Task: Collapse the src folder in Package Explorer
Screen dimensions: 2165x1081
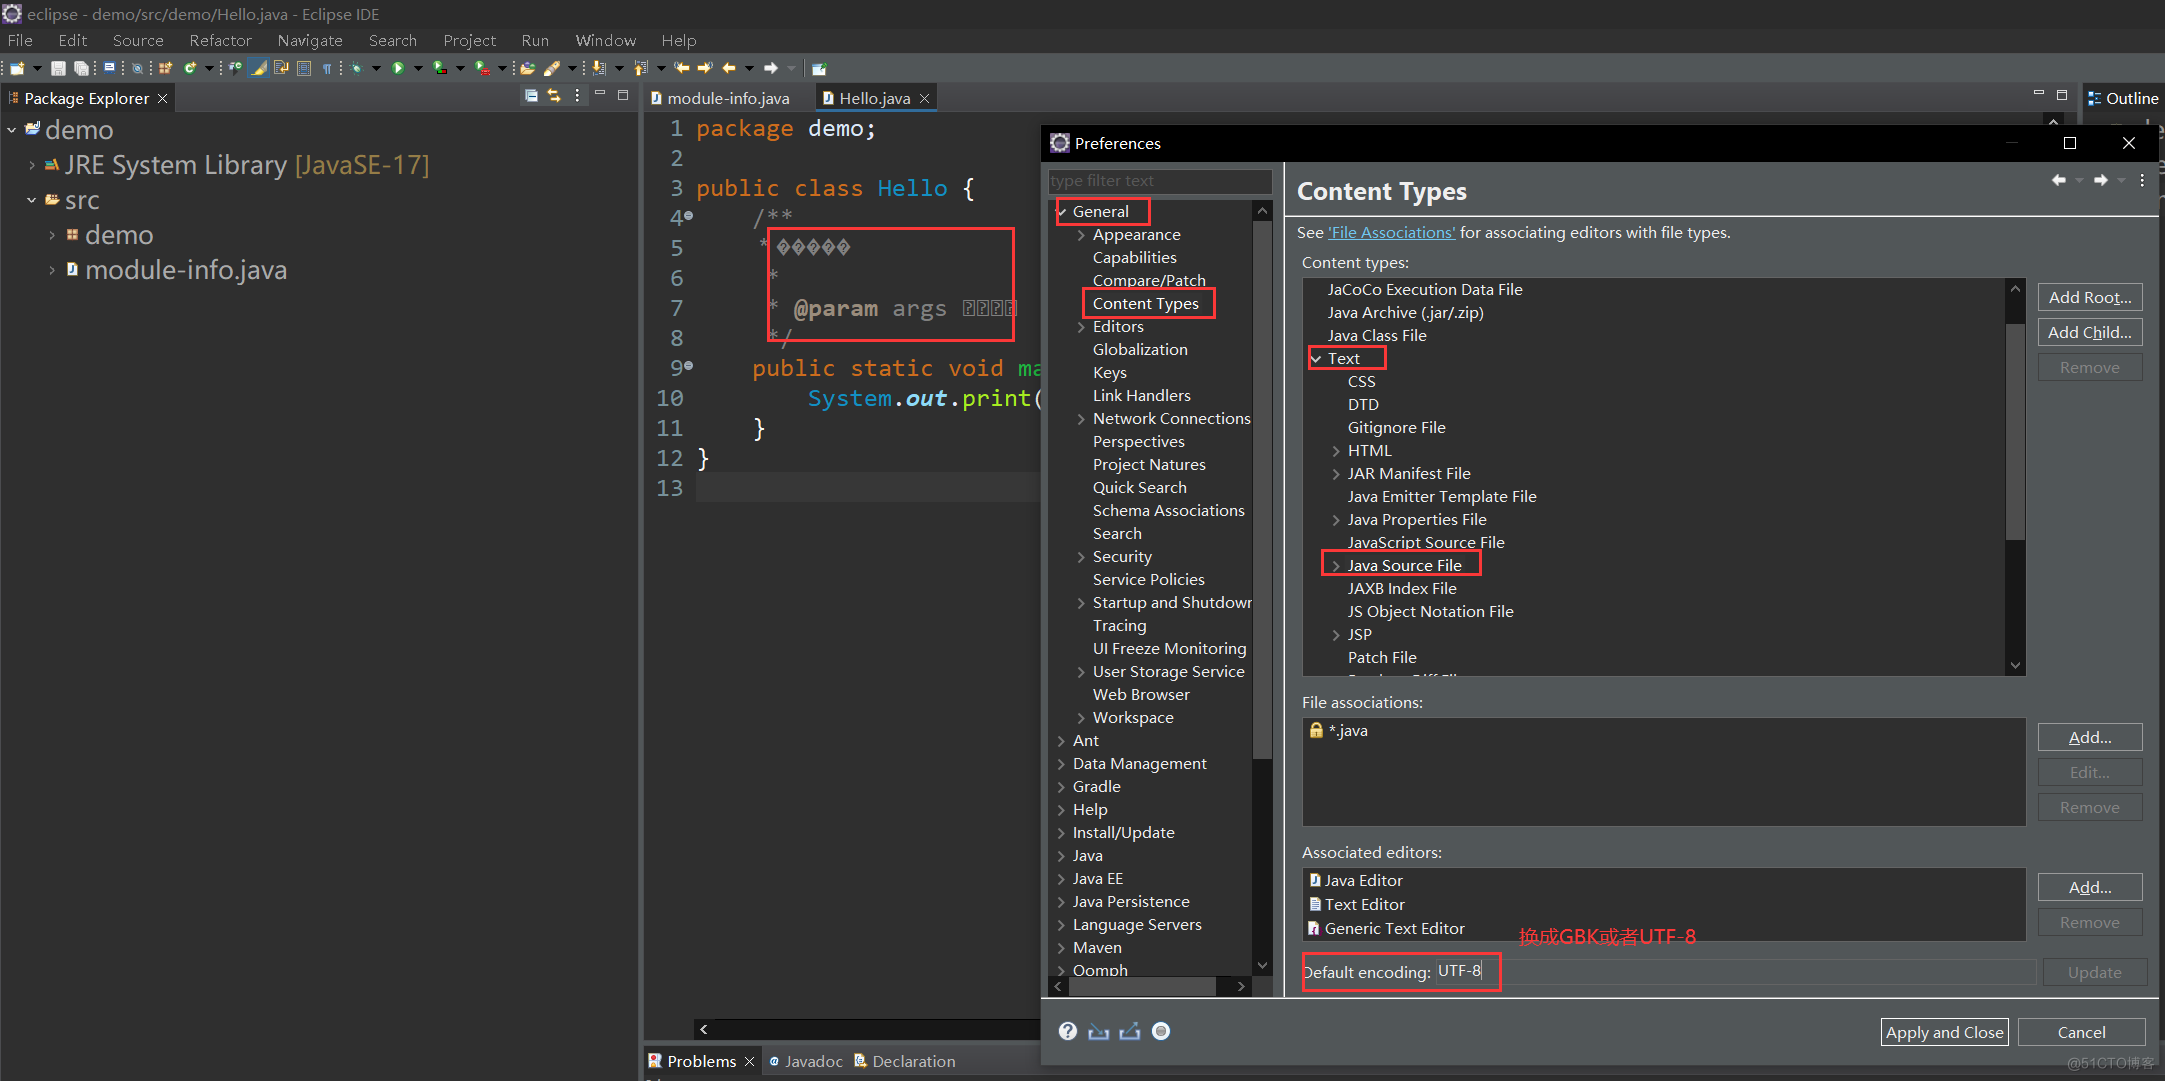Action: pos(32,200)
